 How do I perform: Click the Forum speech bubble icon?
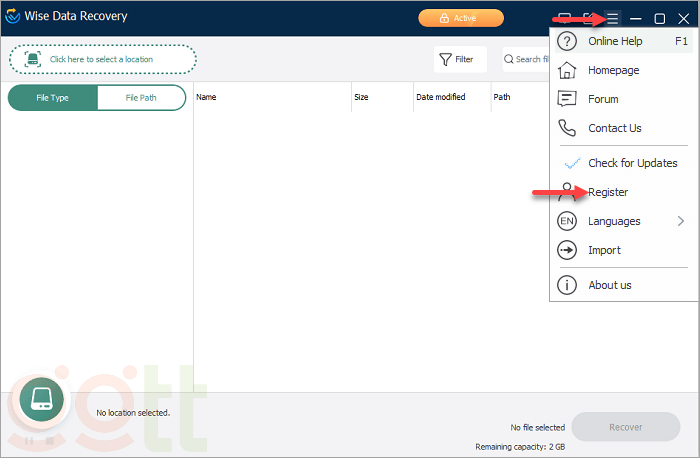click(x=567, y=99)
